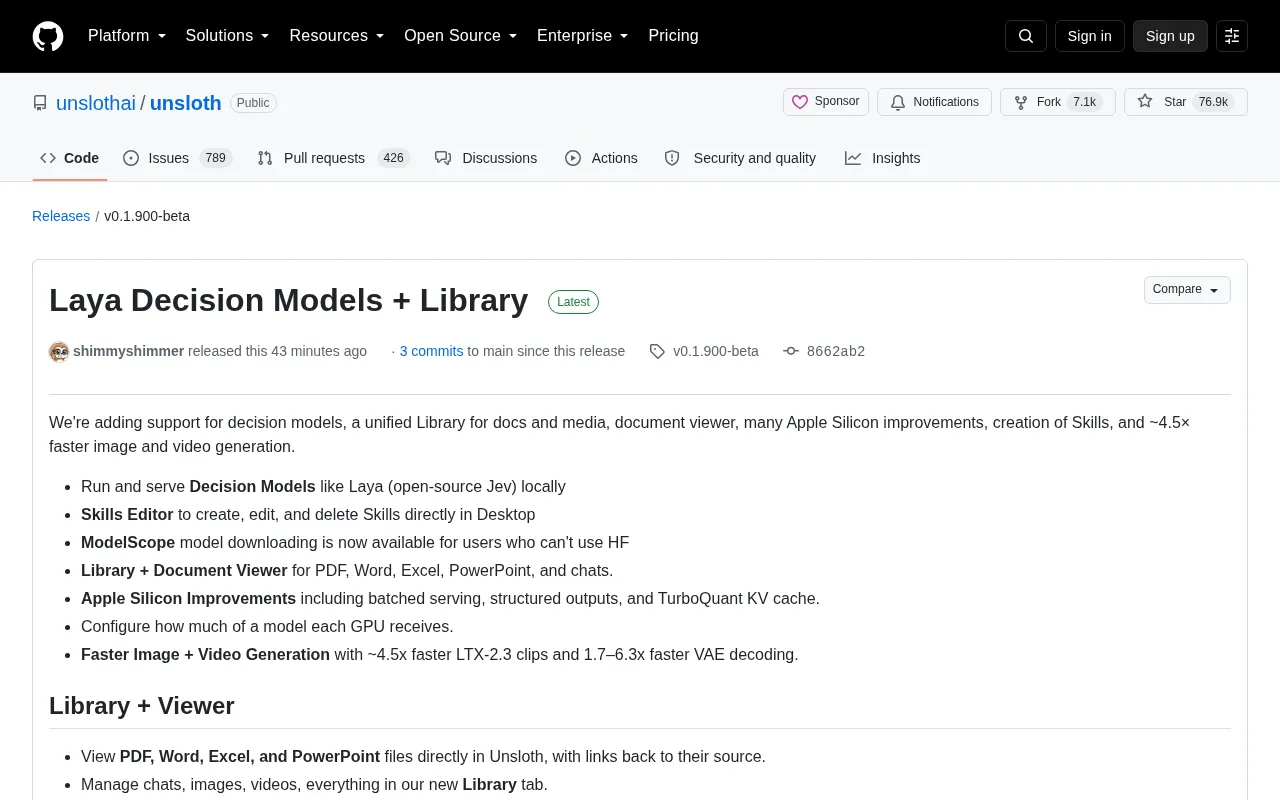Click the "Library + Viewer" heading
Viewport: 1280px width, 800px height.
(142, 706)
